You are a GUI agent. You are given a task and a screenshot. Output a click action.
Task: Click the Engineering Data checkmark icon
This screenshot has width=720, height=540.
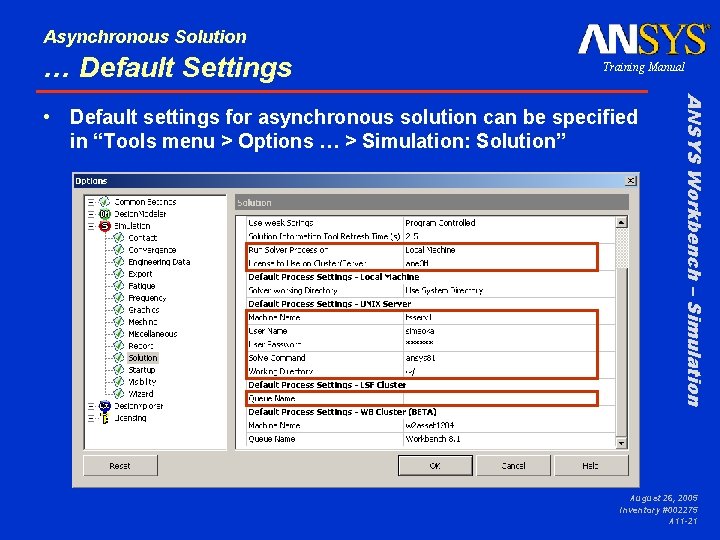coord(118,262)
